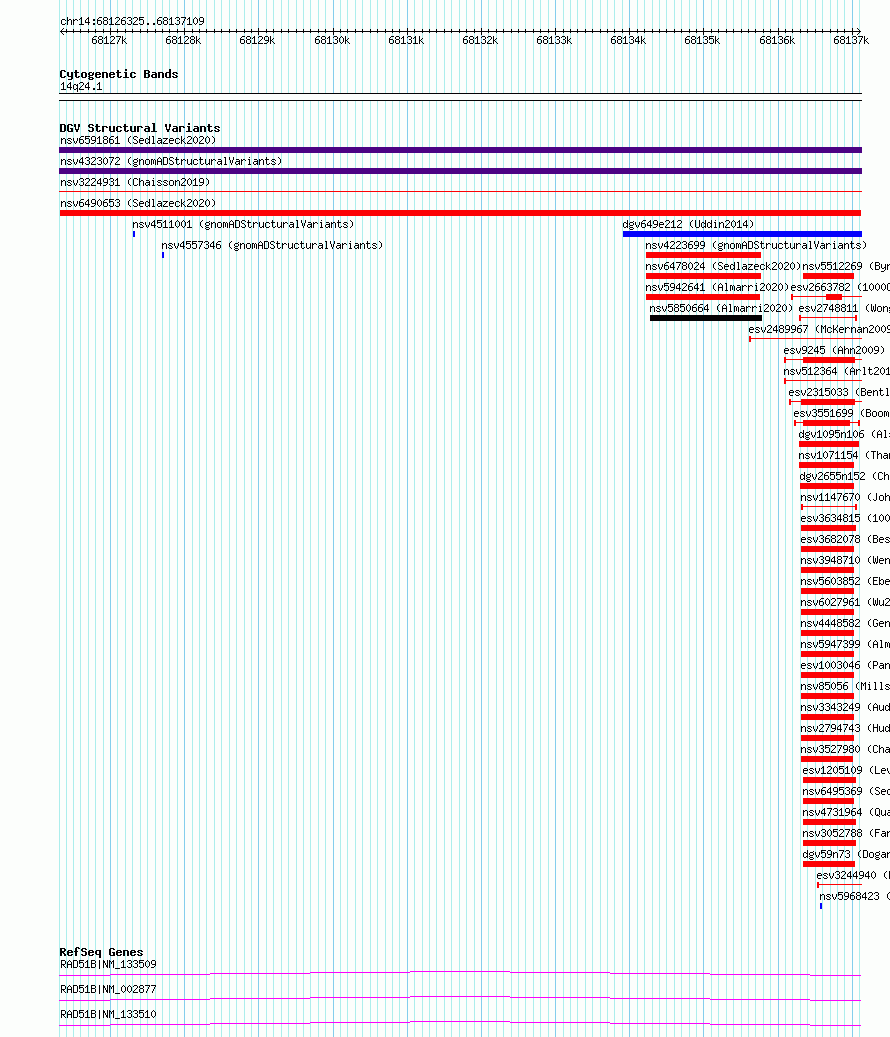Click the 68130k scale position label
The height and width of the screenshot is (1037, 890).
[332, 40]
